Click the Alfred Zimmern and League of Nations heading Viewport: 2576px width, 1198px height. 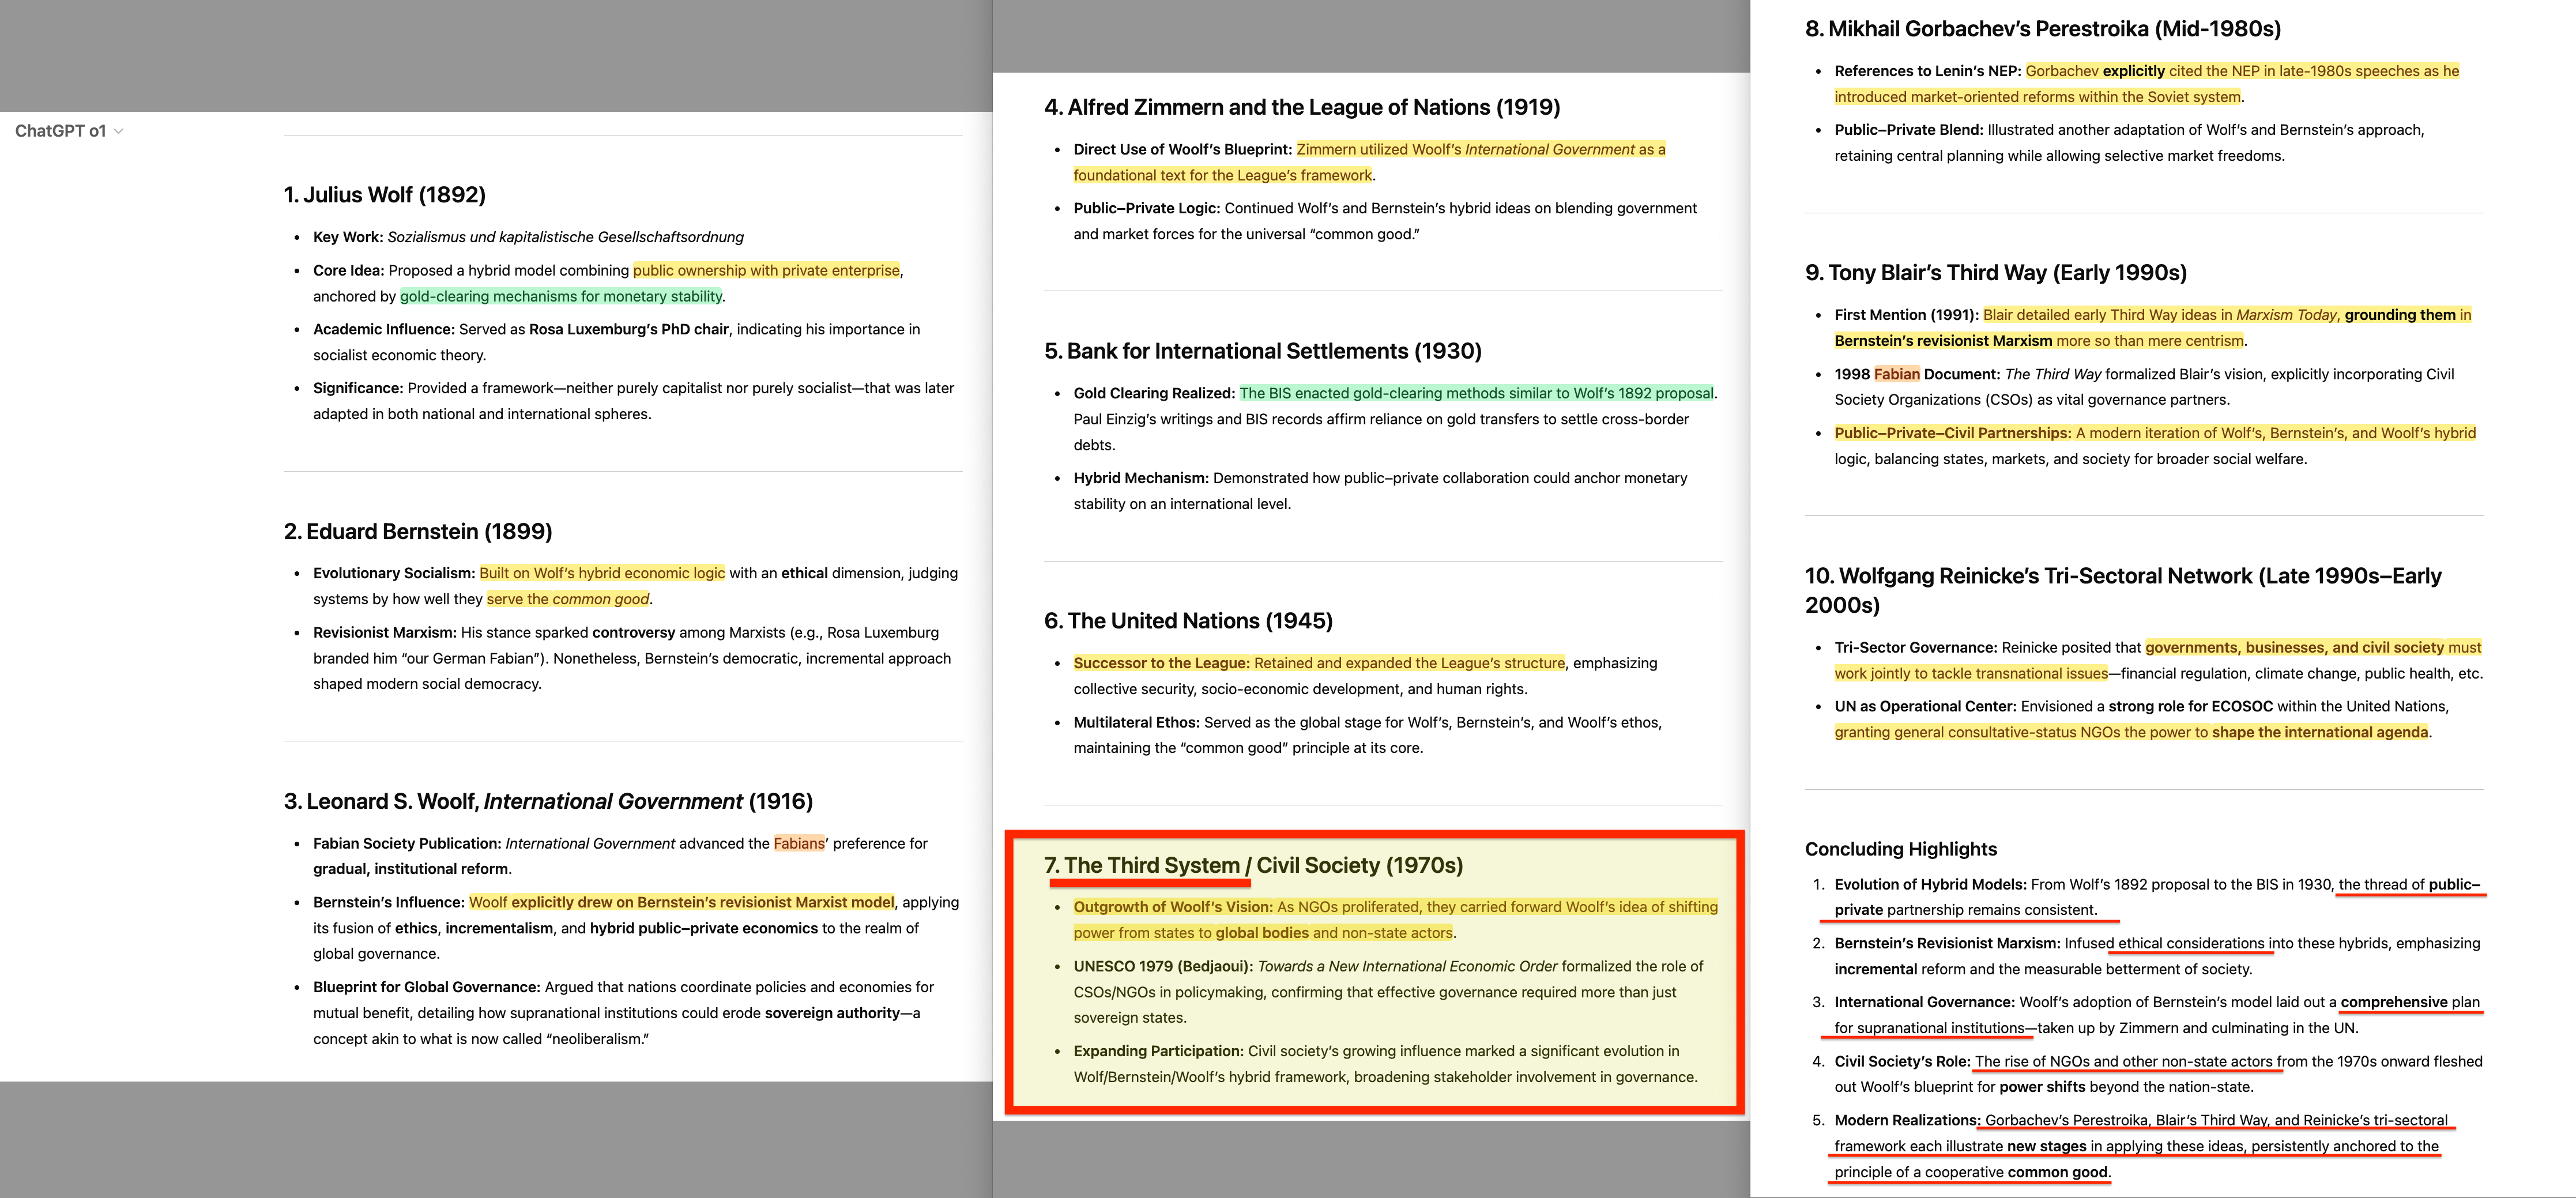[x=1301, y=107]
